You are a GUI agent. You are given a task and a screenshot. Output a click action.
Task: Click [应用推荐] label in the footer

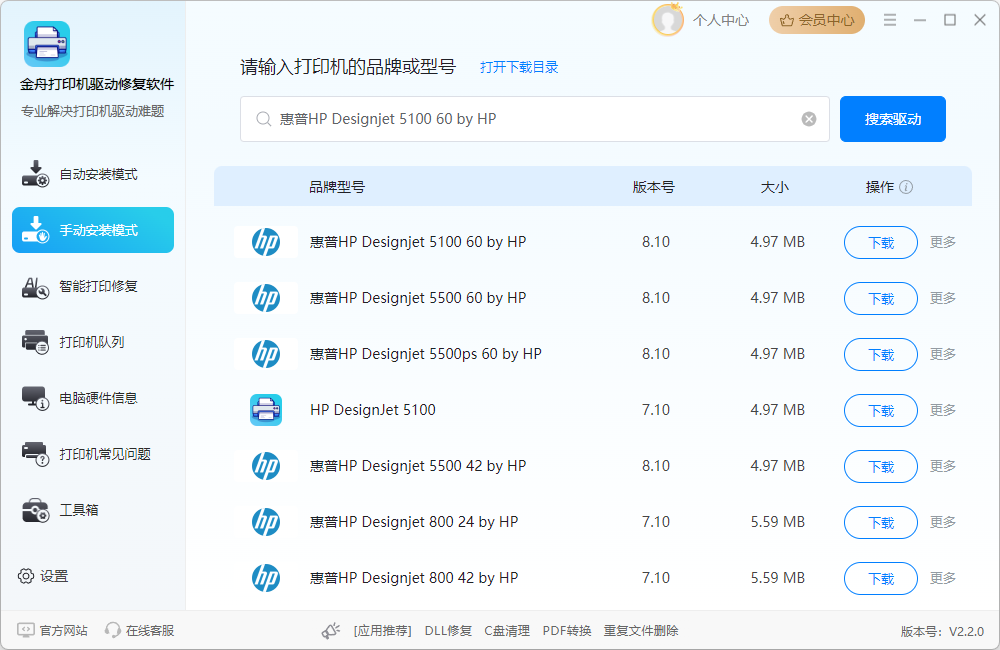pyautogui.click(x=382, y=631)
